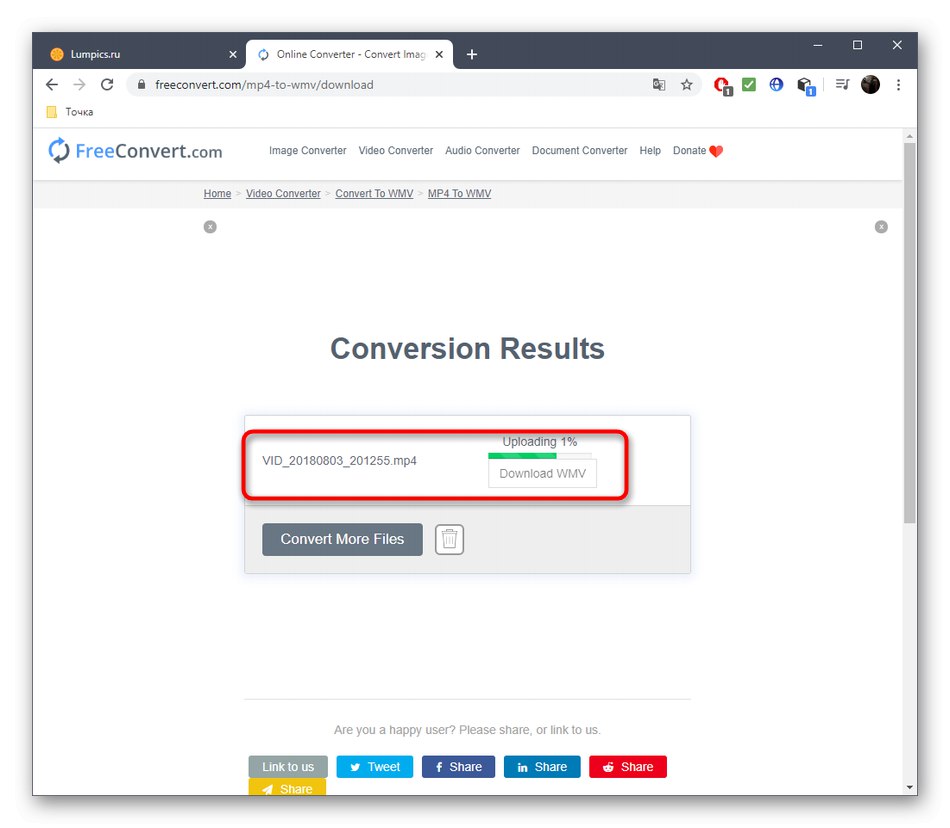Open the media control playlist icon
950x828 pixels.
click(842, 85)
